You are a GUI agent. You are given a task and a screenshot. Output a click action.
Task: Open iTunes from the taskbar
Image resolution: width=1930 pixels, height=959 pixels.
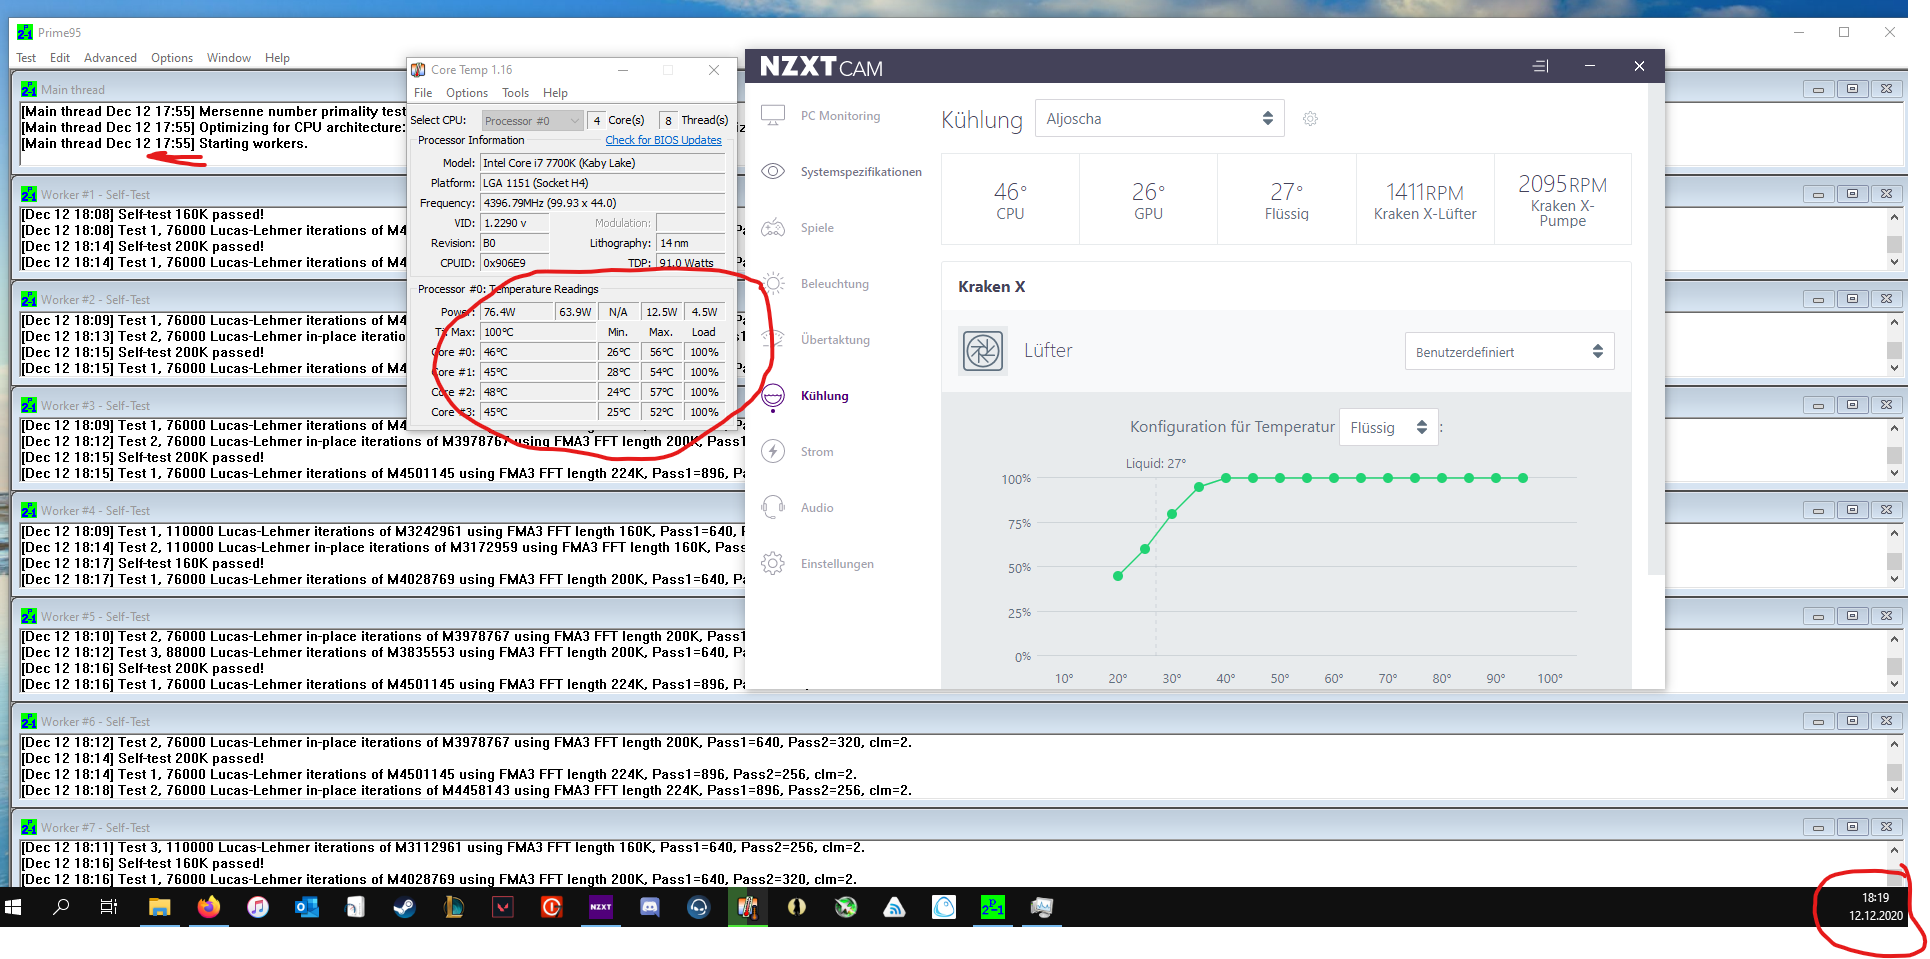pyautogui.click(x=258, y=907)
